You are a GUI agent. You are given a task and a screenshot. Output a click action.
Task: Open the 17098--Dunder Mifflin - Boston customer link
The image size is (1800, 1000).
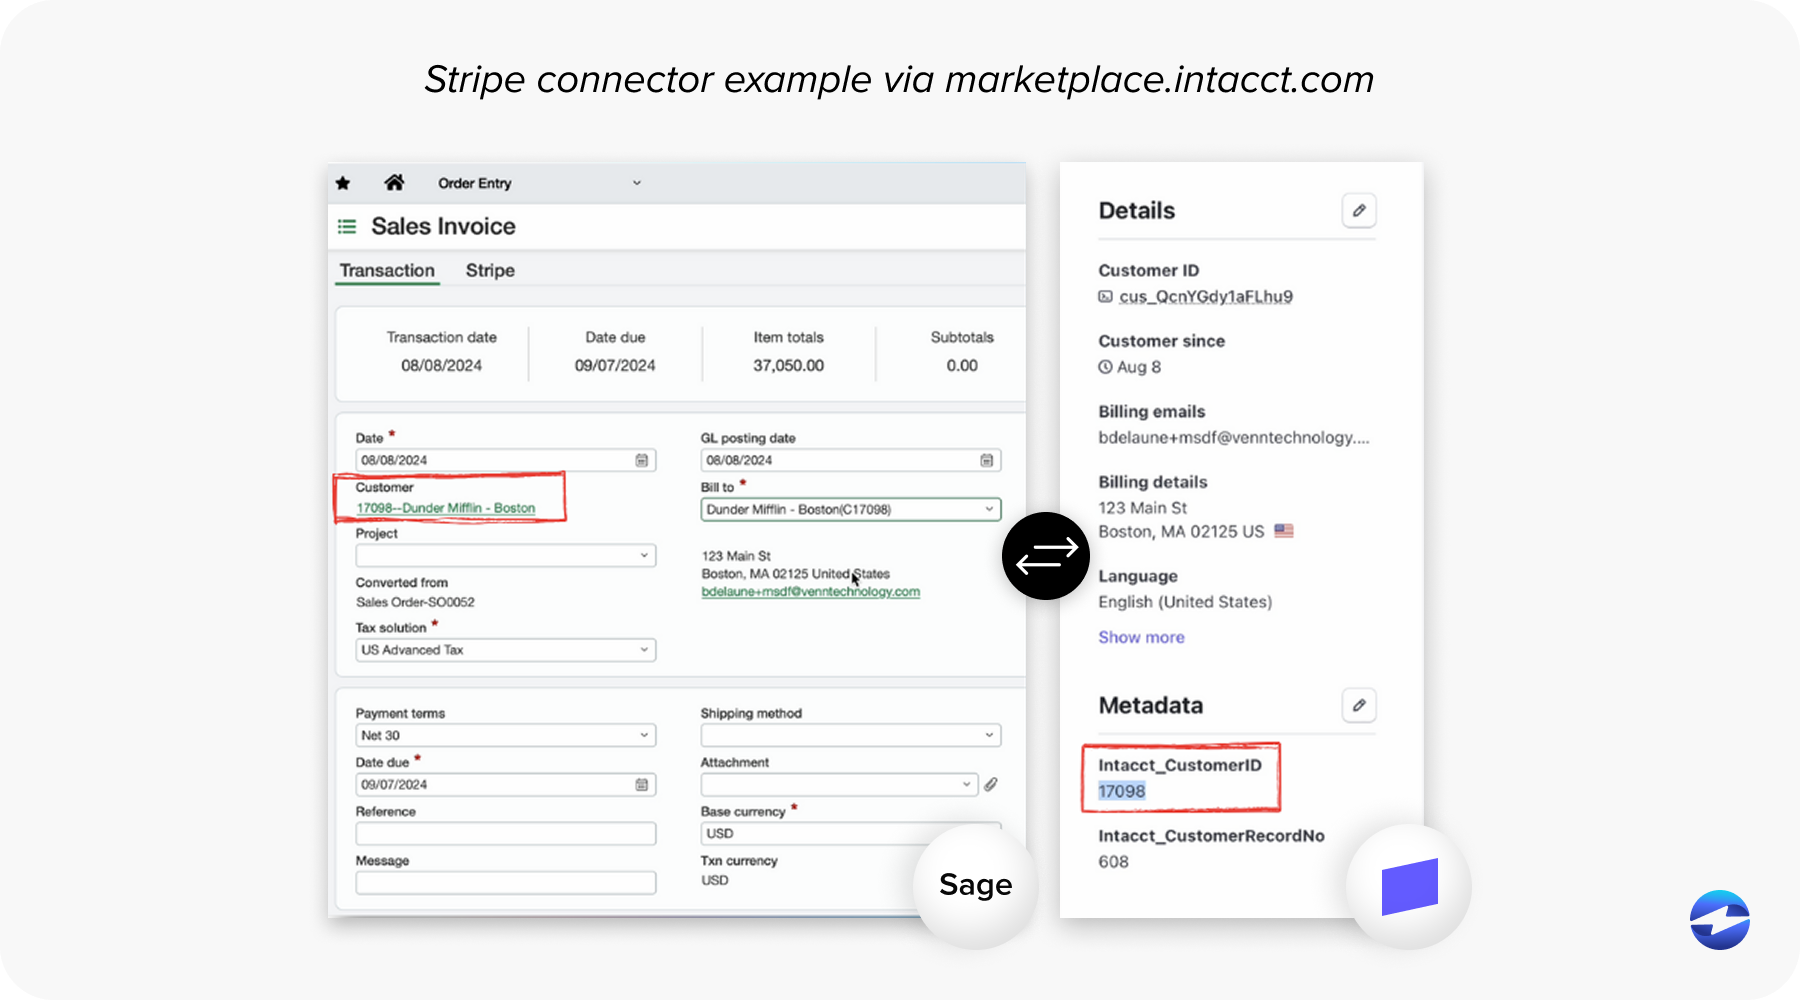tap(446, 508)
